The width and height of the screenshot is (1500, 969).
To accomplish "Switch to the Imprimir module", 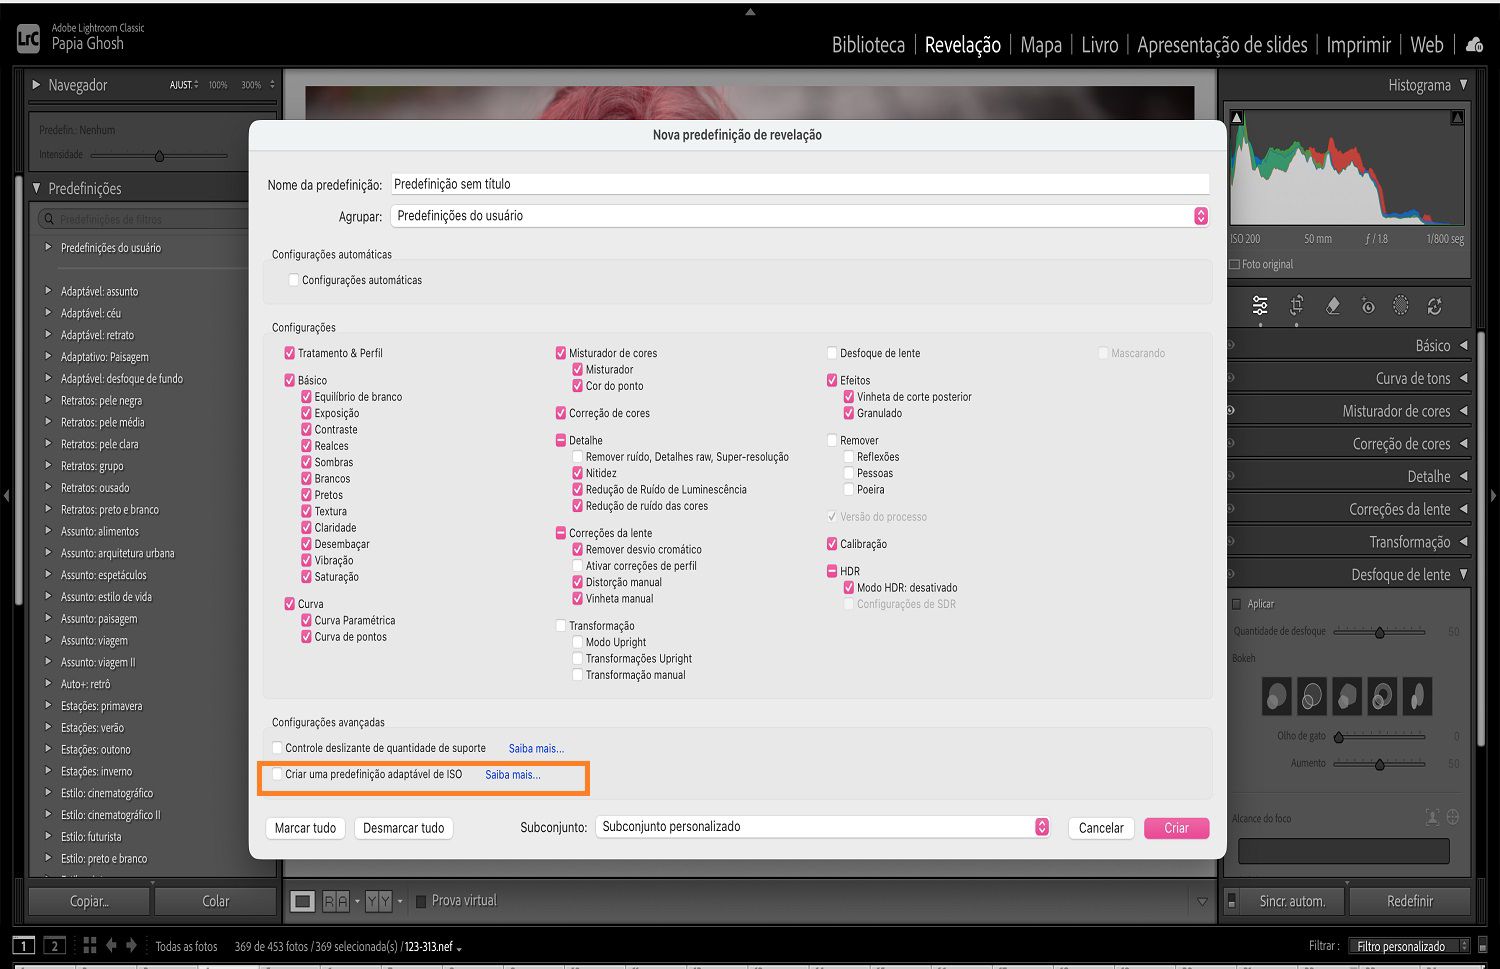I will (x=1359, y=45).
